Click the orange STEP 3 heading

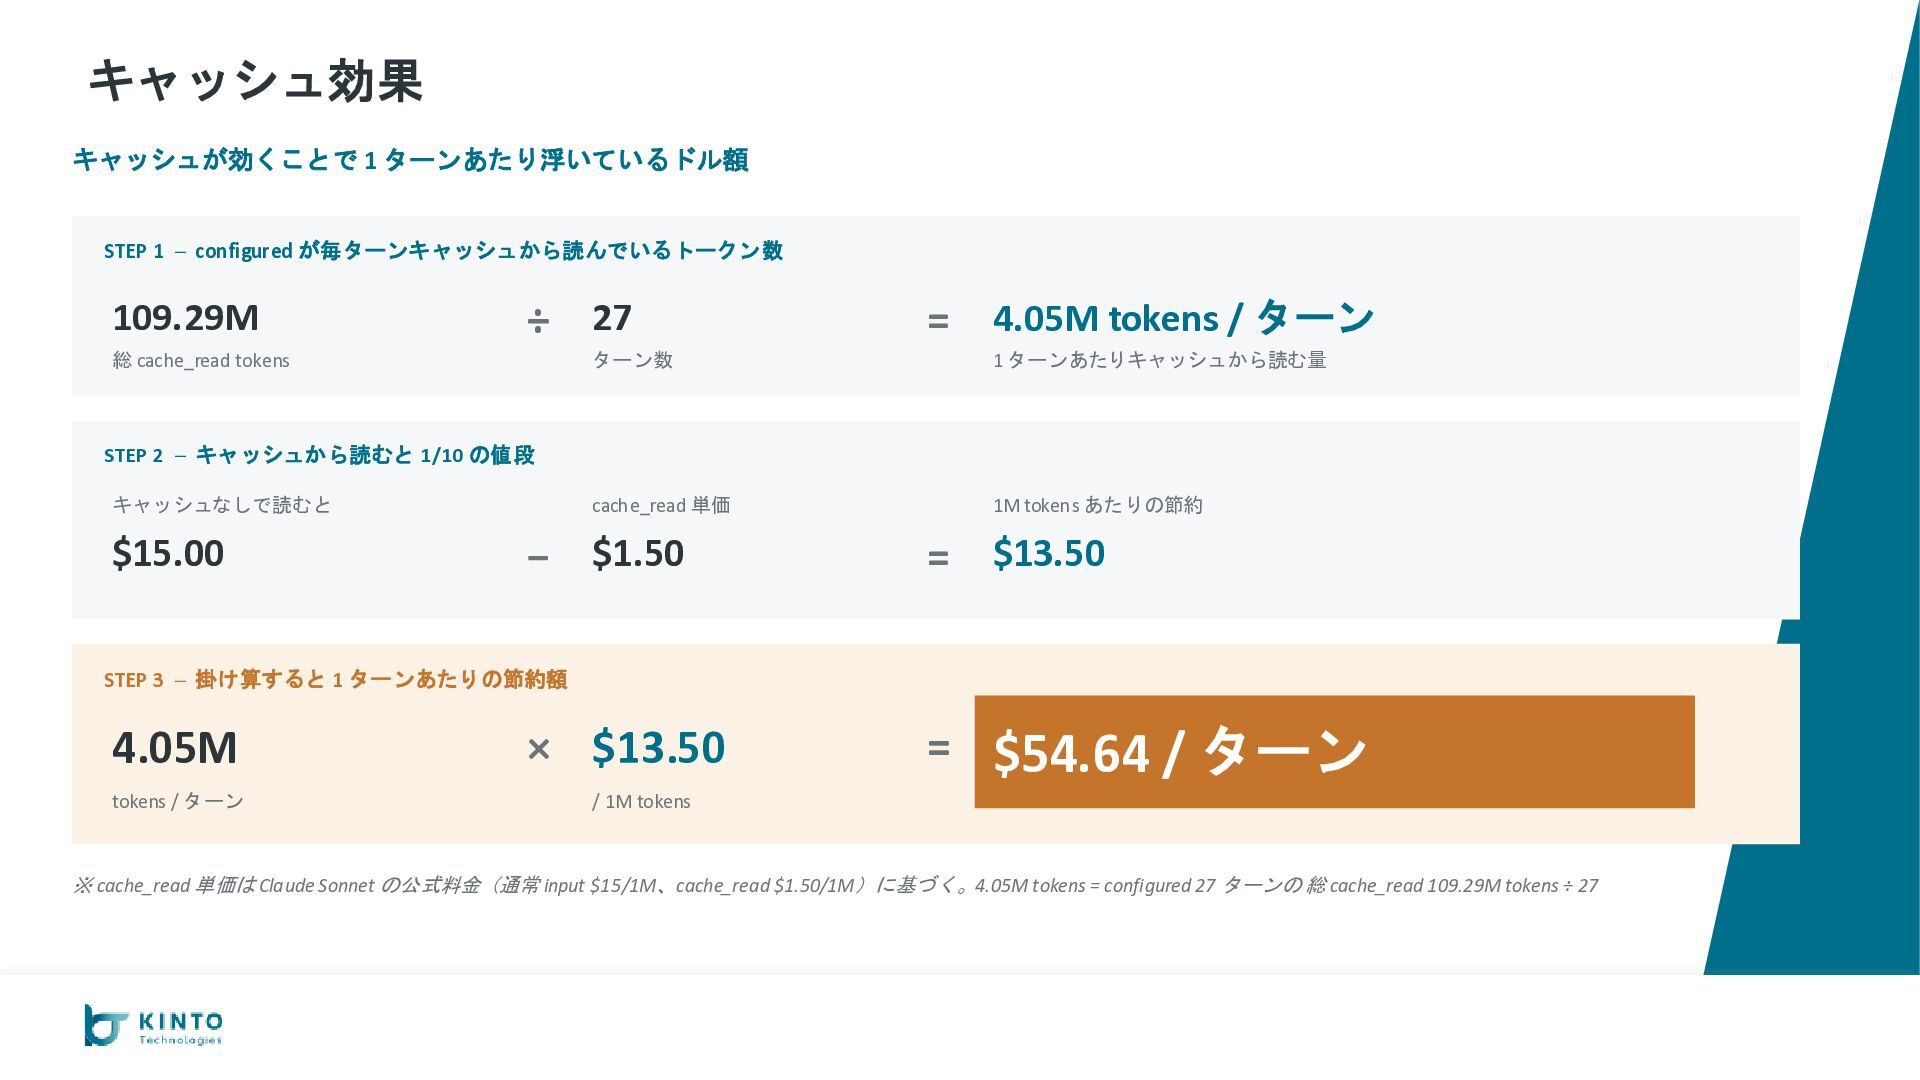[335, 680]
